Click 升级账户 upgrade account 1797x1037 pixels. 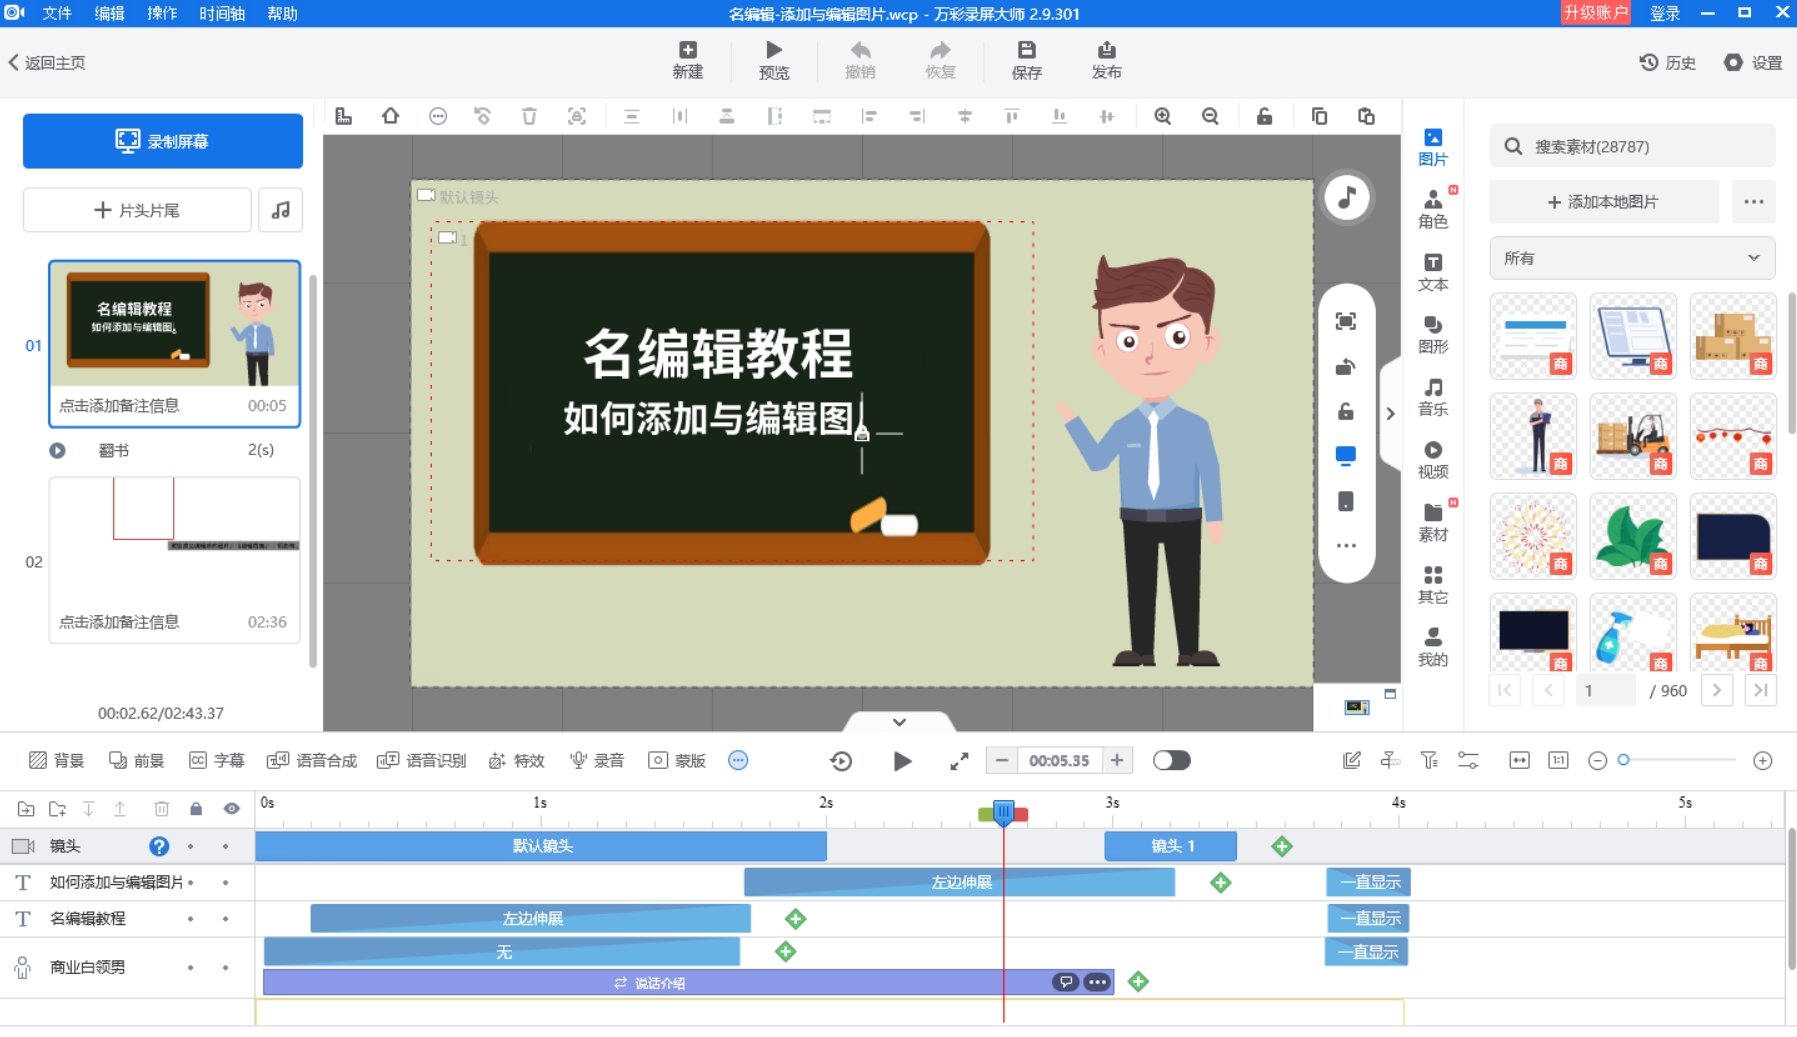coord(1596,12)
